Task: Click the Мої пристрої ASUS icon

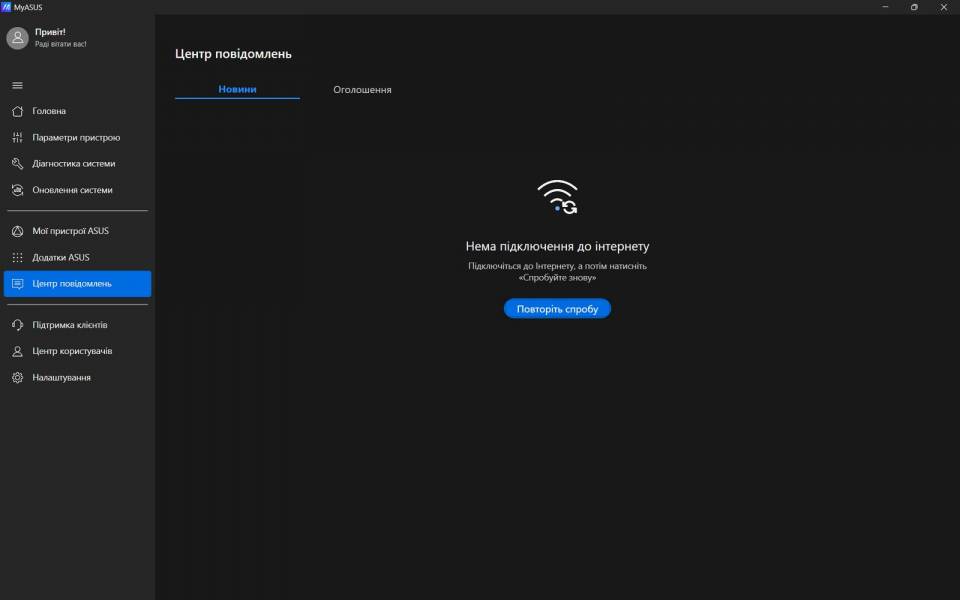Action: coord(17,231)
